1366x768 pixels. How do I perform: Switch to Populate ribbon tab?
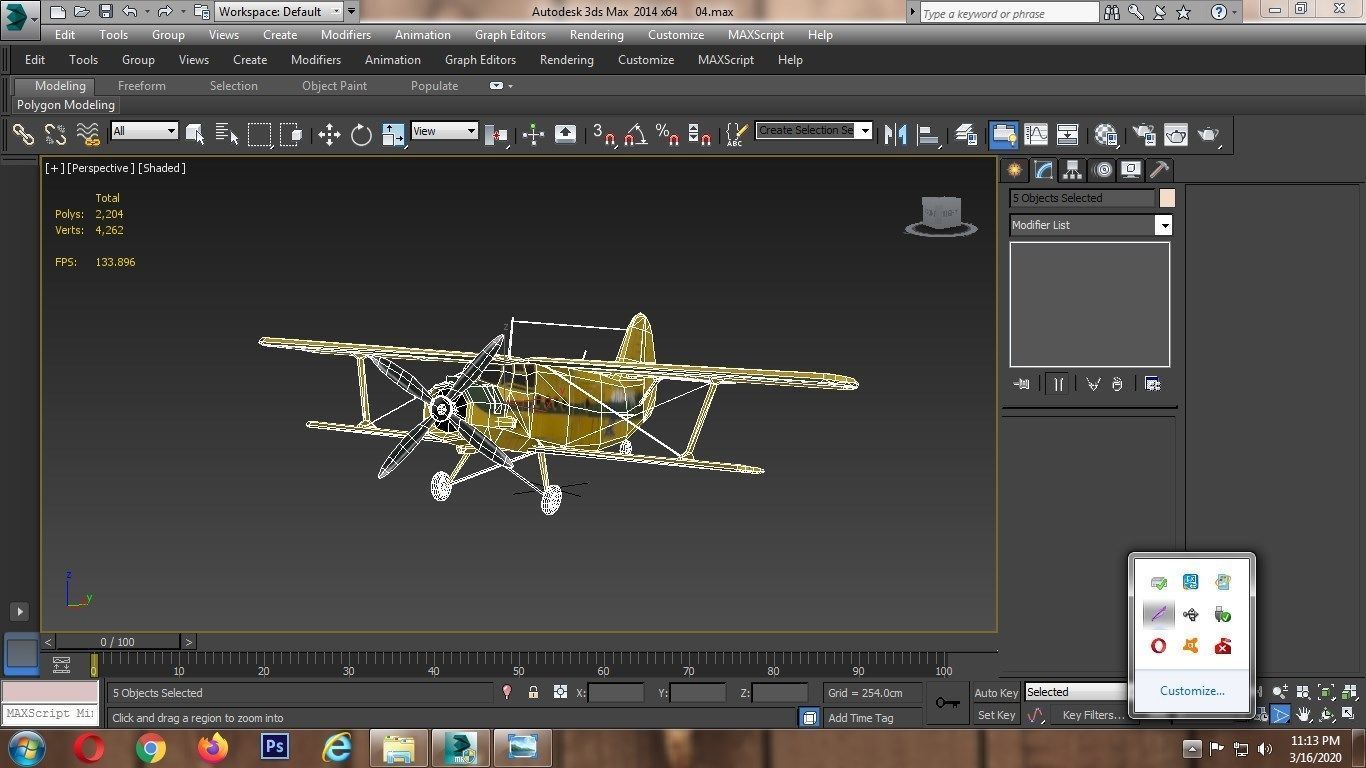(435, 86)
